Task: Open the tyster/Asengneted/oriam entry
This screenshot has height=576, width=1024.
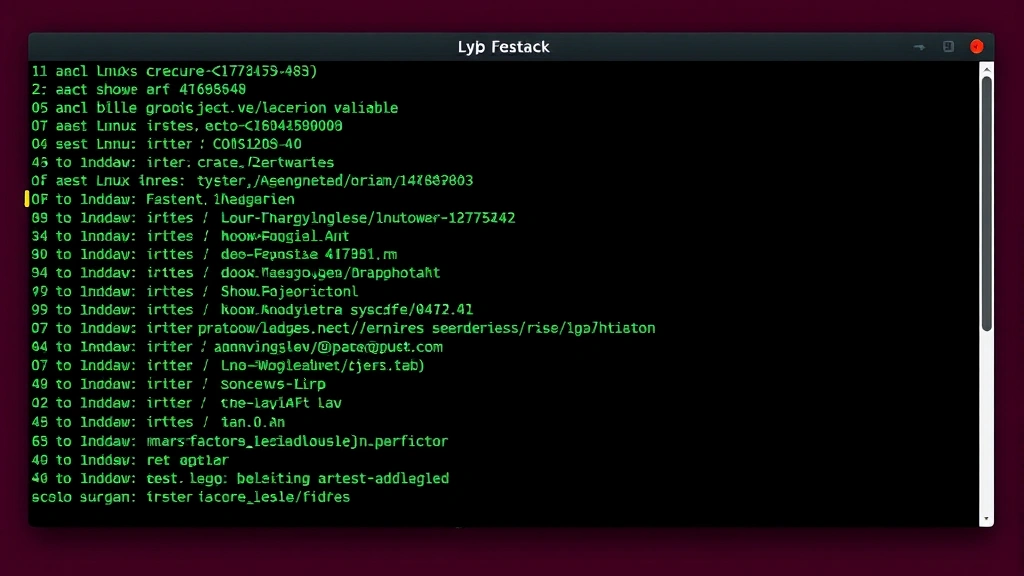Action: [335, 180]
